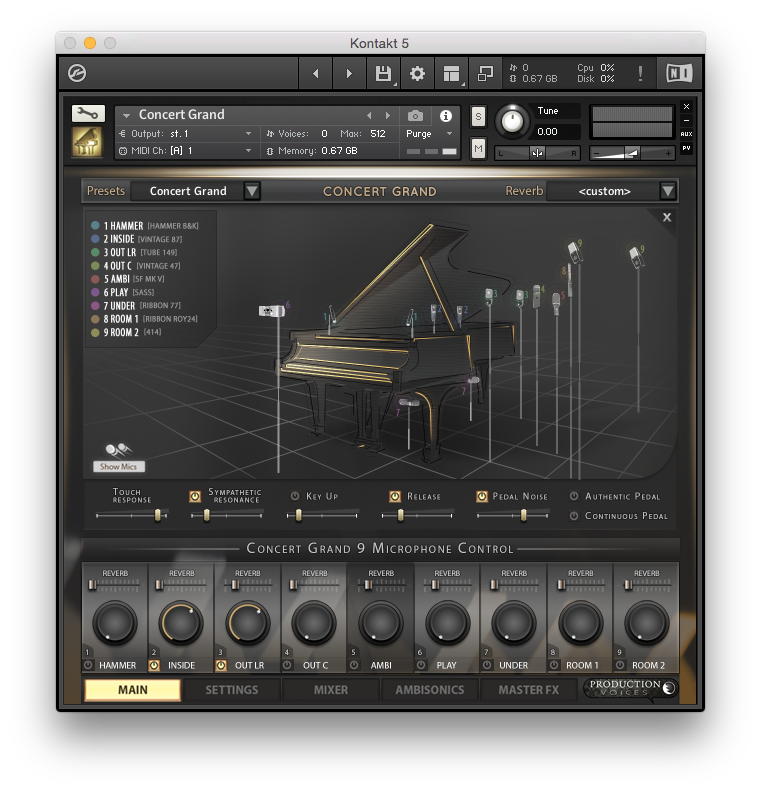Switch to the SETTINGS tab

pyautogui.click(x=231, y=690)
